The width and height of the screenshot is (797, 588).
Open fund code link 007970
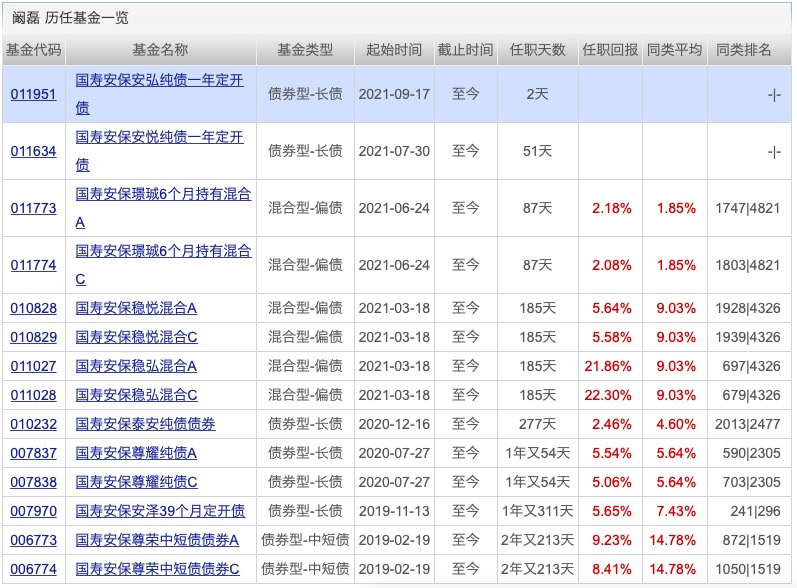34,511
